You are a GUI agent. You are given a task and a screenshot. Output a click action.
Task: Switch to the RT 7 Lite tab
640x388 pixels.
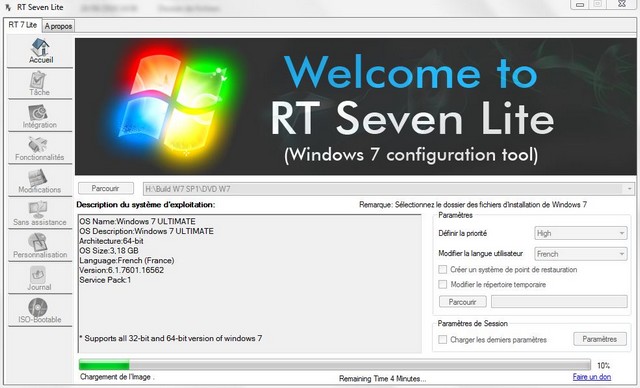point(22,25)
